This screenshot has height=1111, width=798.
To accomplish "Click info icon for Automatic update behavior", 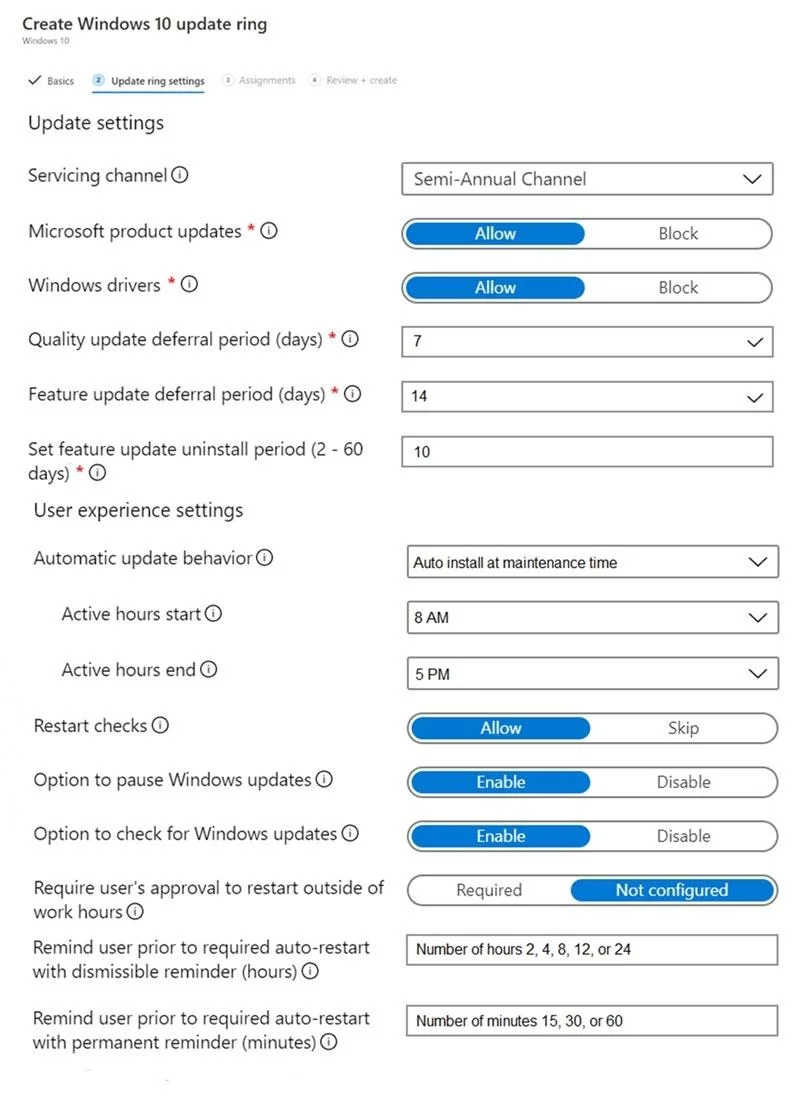I will coord(264,558).
